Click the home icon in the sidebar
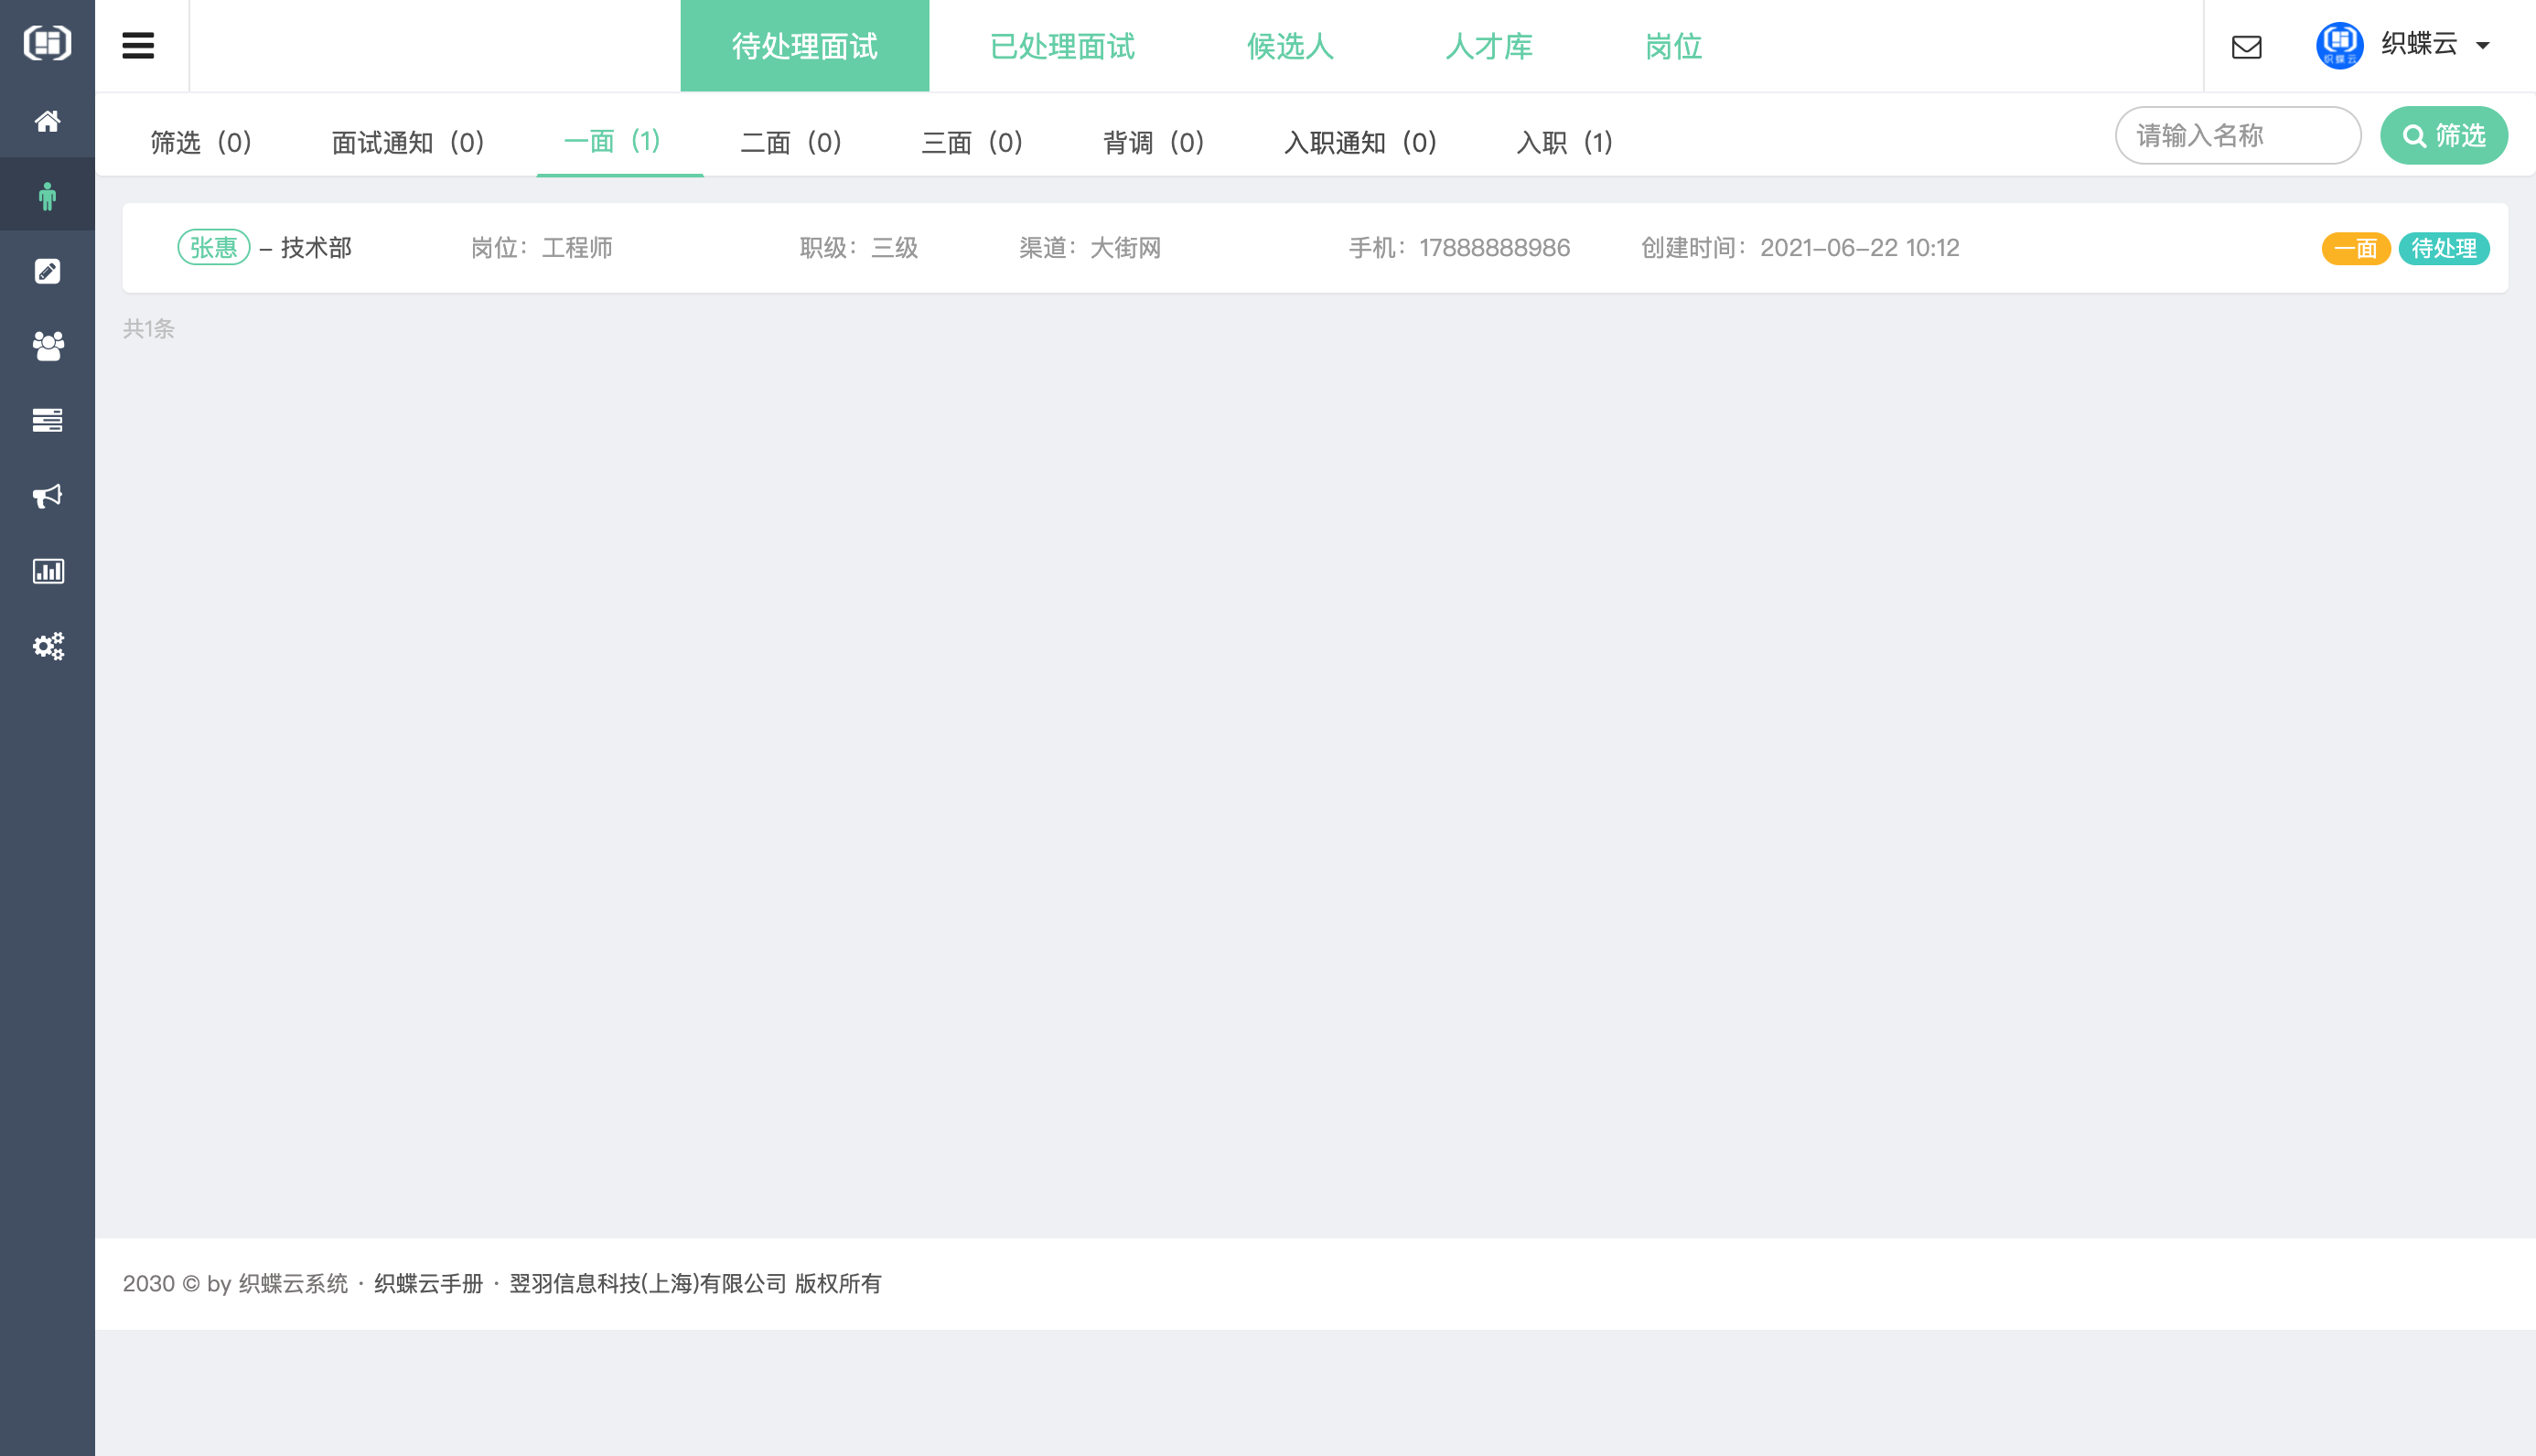The image size is (2536, 1456). point(47,121)
